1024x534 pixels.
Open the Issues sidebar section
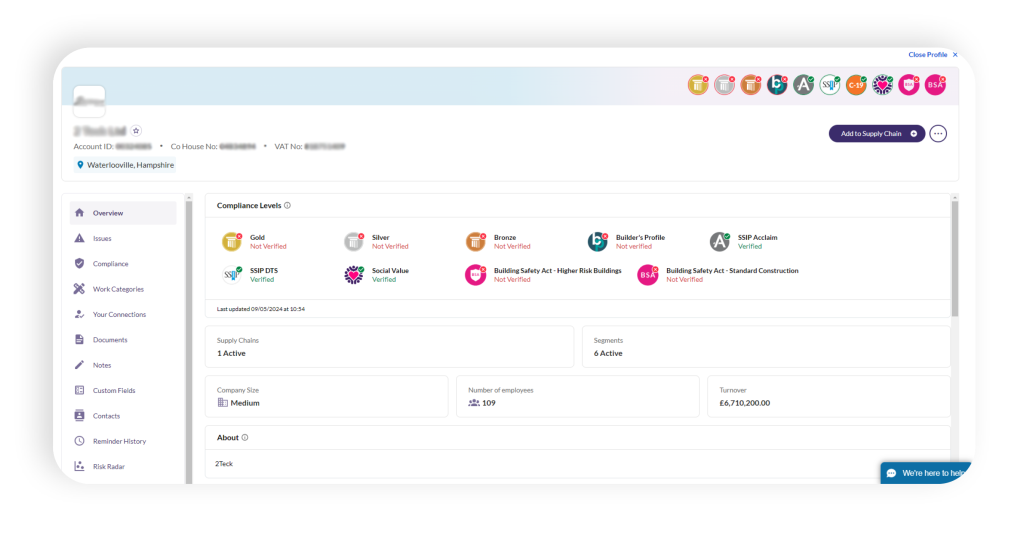tap(102, 239)
